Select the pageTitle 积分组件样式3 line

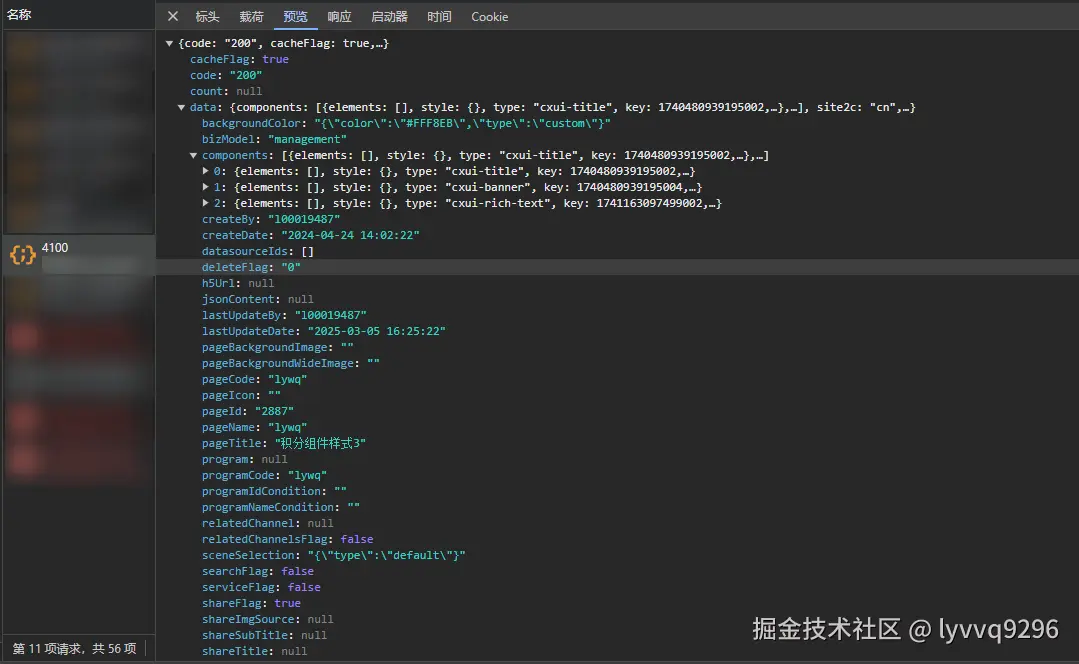[284, 443]
